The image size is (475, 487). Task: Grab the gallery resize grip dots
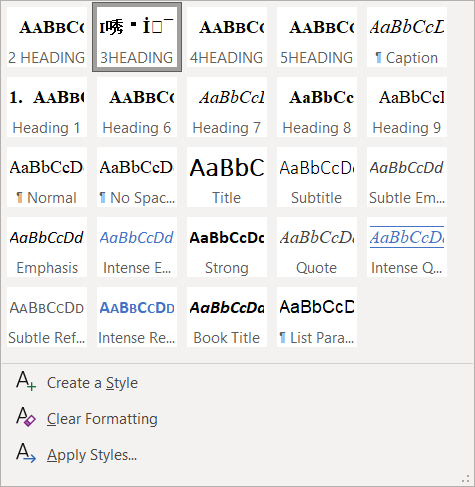click(x=466, y=479)
